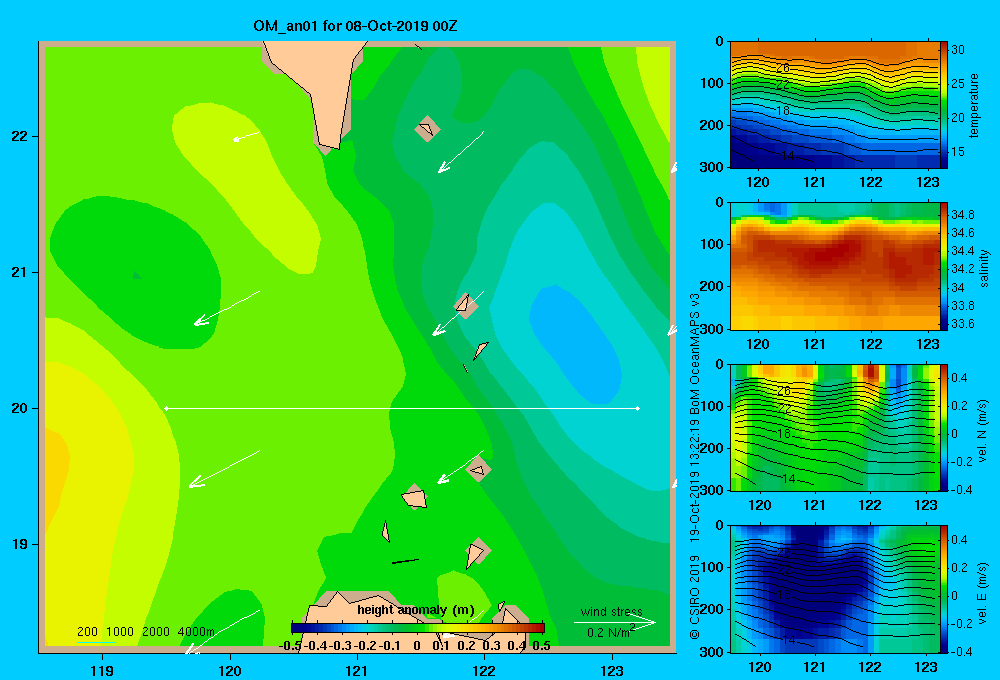Click the salinity color bar scale
This screenshot has height=680, width=1000.
point(944,266)
